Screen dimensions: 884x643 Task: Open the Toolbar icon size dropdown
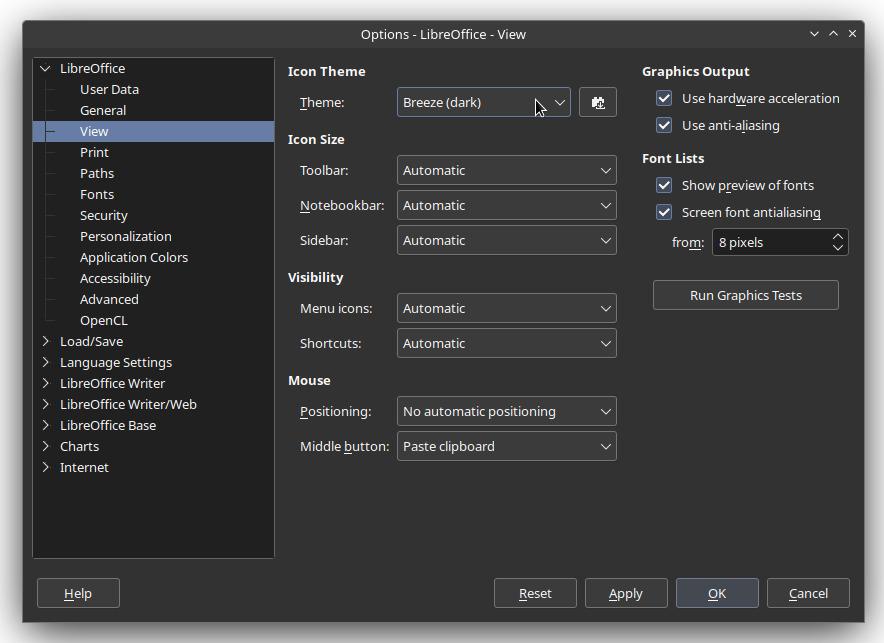coord(506,170)
